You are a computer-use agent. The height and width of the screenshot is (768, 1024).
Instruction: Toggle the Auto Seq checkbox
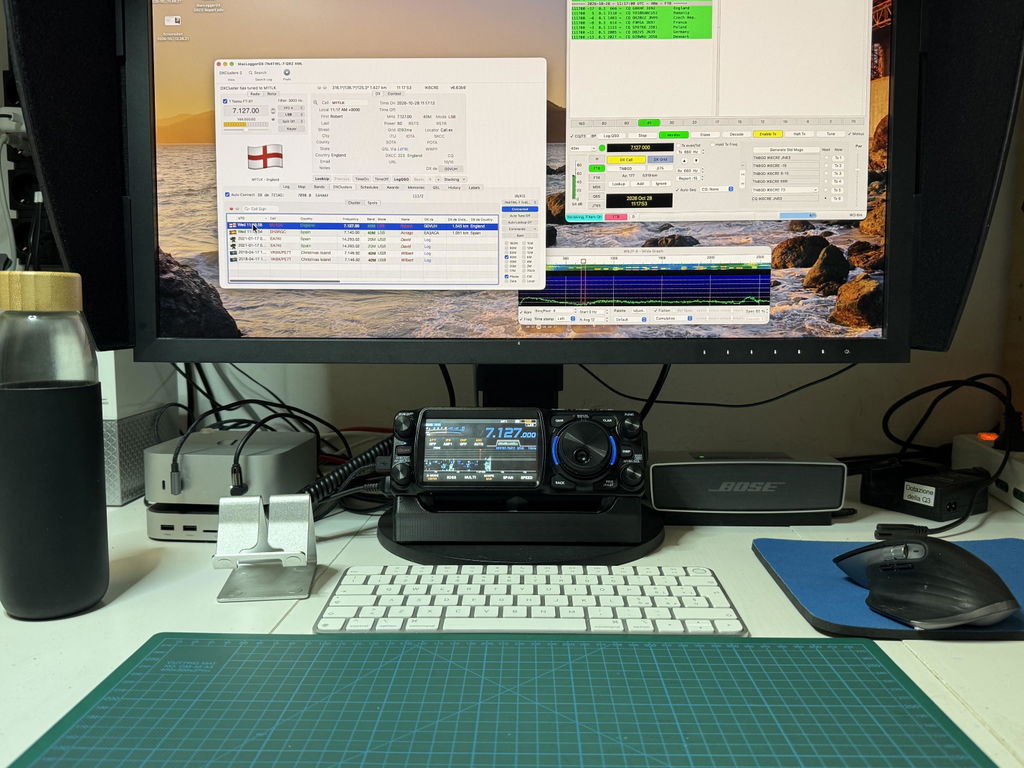click(x=677, y=189)
